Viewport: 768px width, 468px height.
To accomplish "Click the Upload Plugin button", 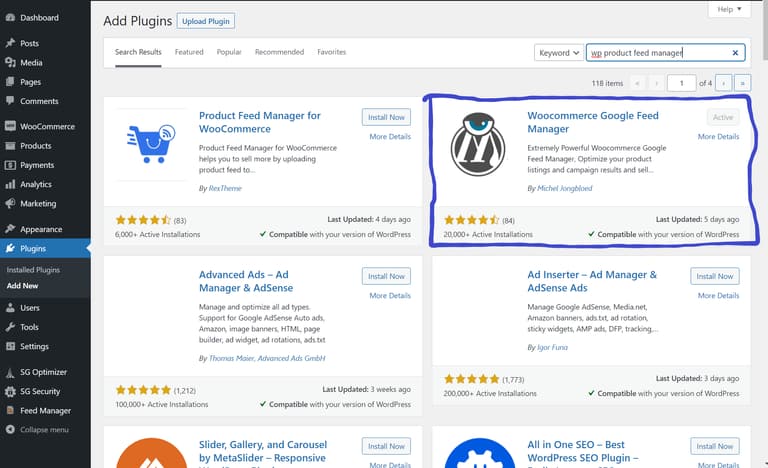I will pyautogui.click(x=206, y=21).
